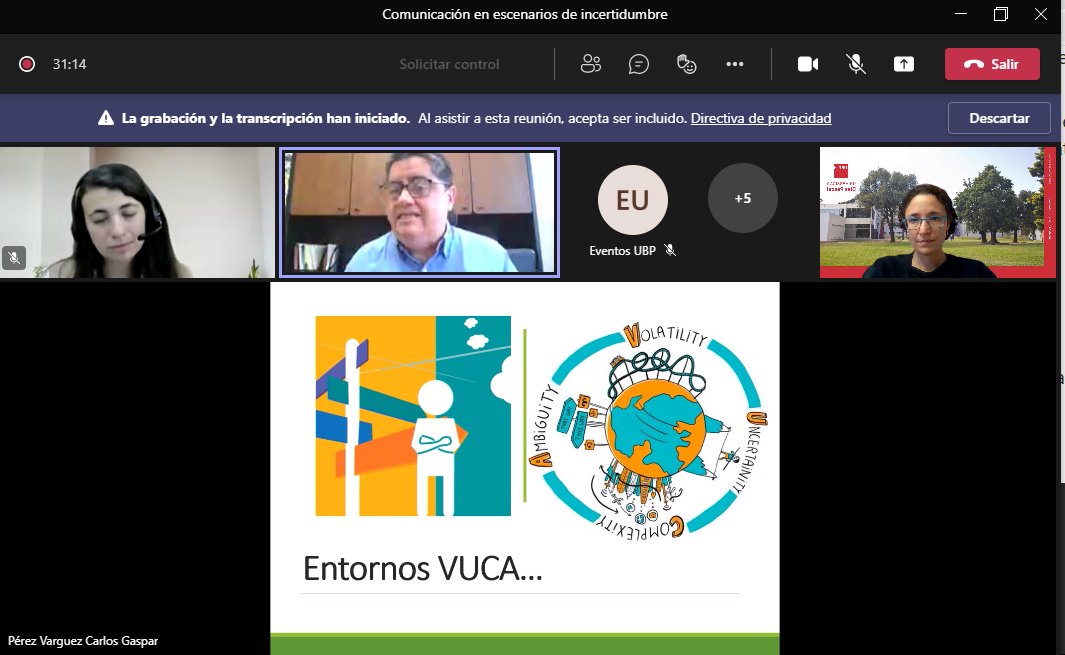This screenshot has height=655, width=1065.
Task: Unmute your microphone
Action: click(x=855, y=63)
